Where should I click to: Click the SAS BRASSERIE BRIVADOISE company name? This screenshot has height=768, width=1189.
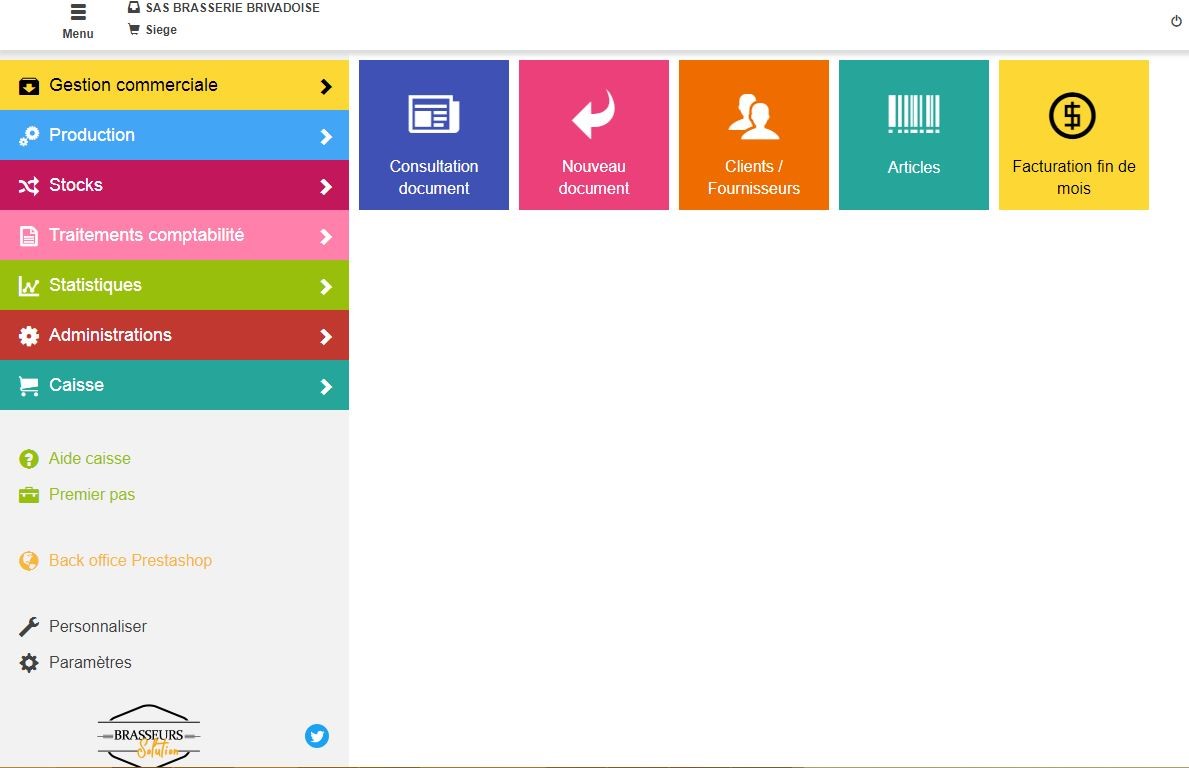[233, 8]
